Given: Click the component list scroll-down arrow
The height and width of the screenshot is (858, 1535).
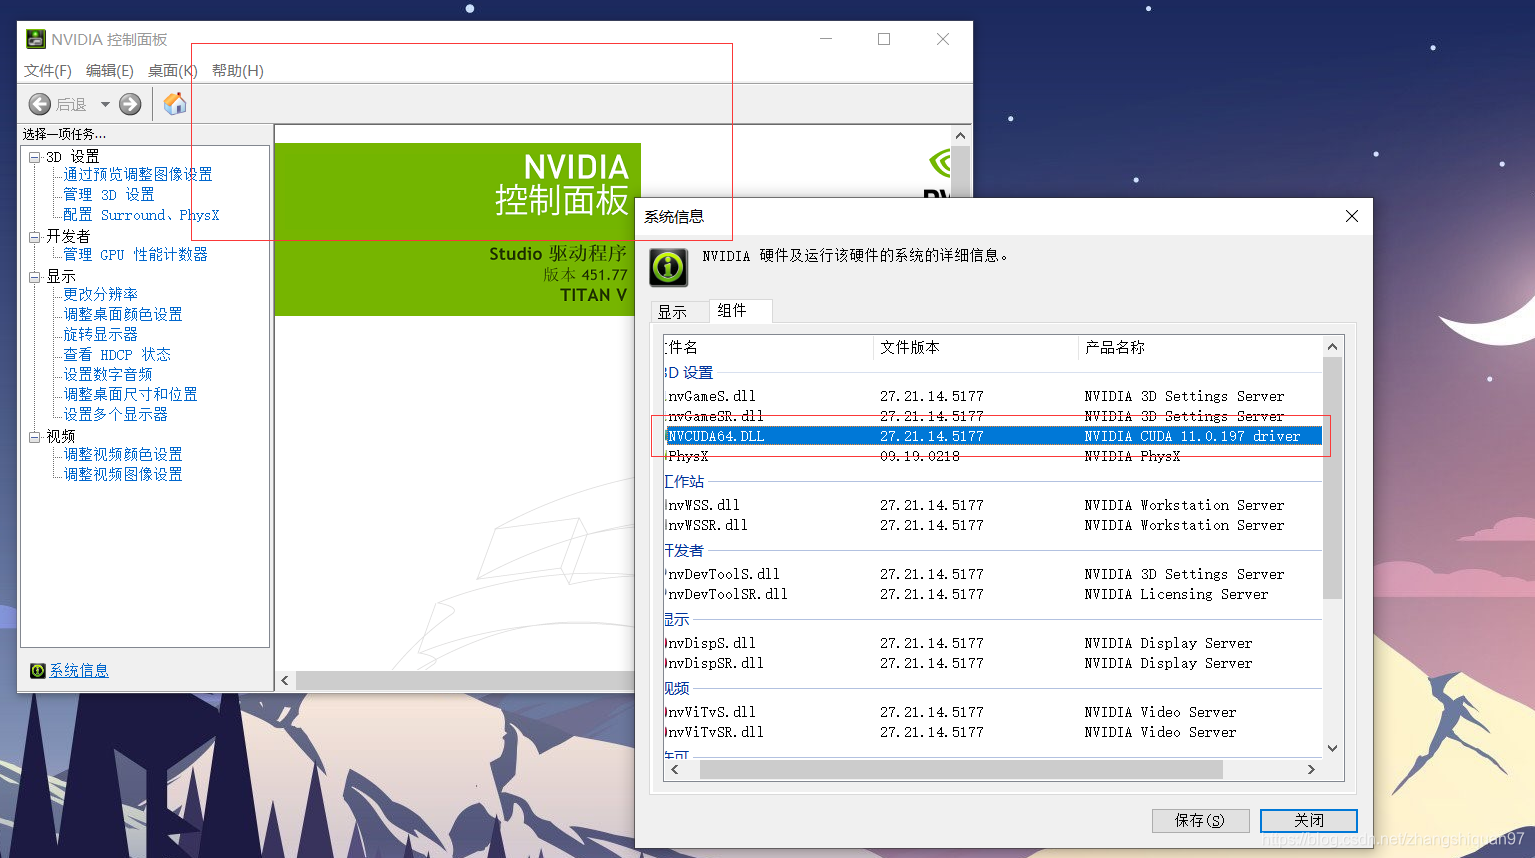Looking at the screenshot, I should 1332,748.
